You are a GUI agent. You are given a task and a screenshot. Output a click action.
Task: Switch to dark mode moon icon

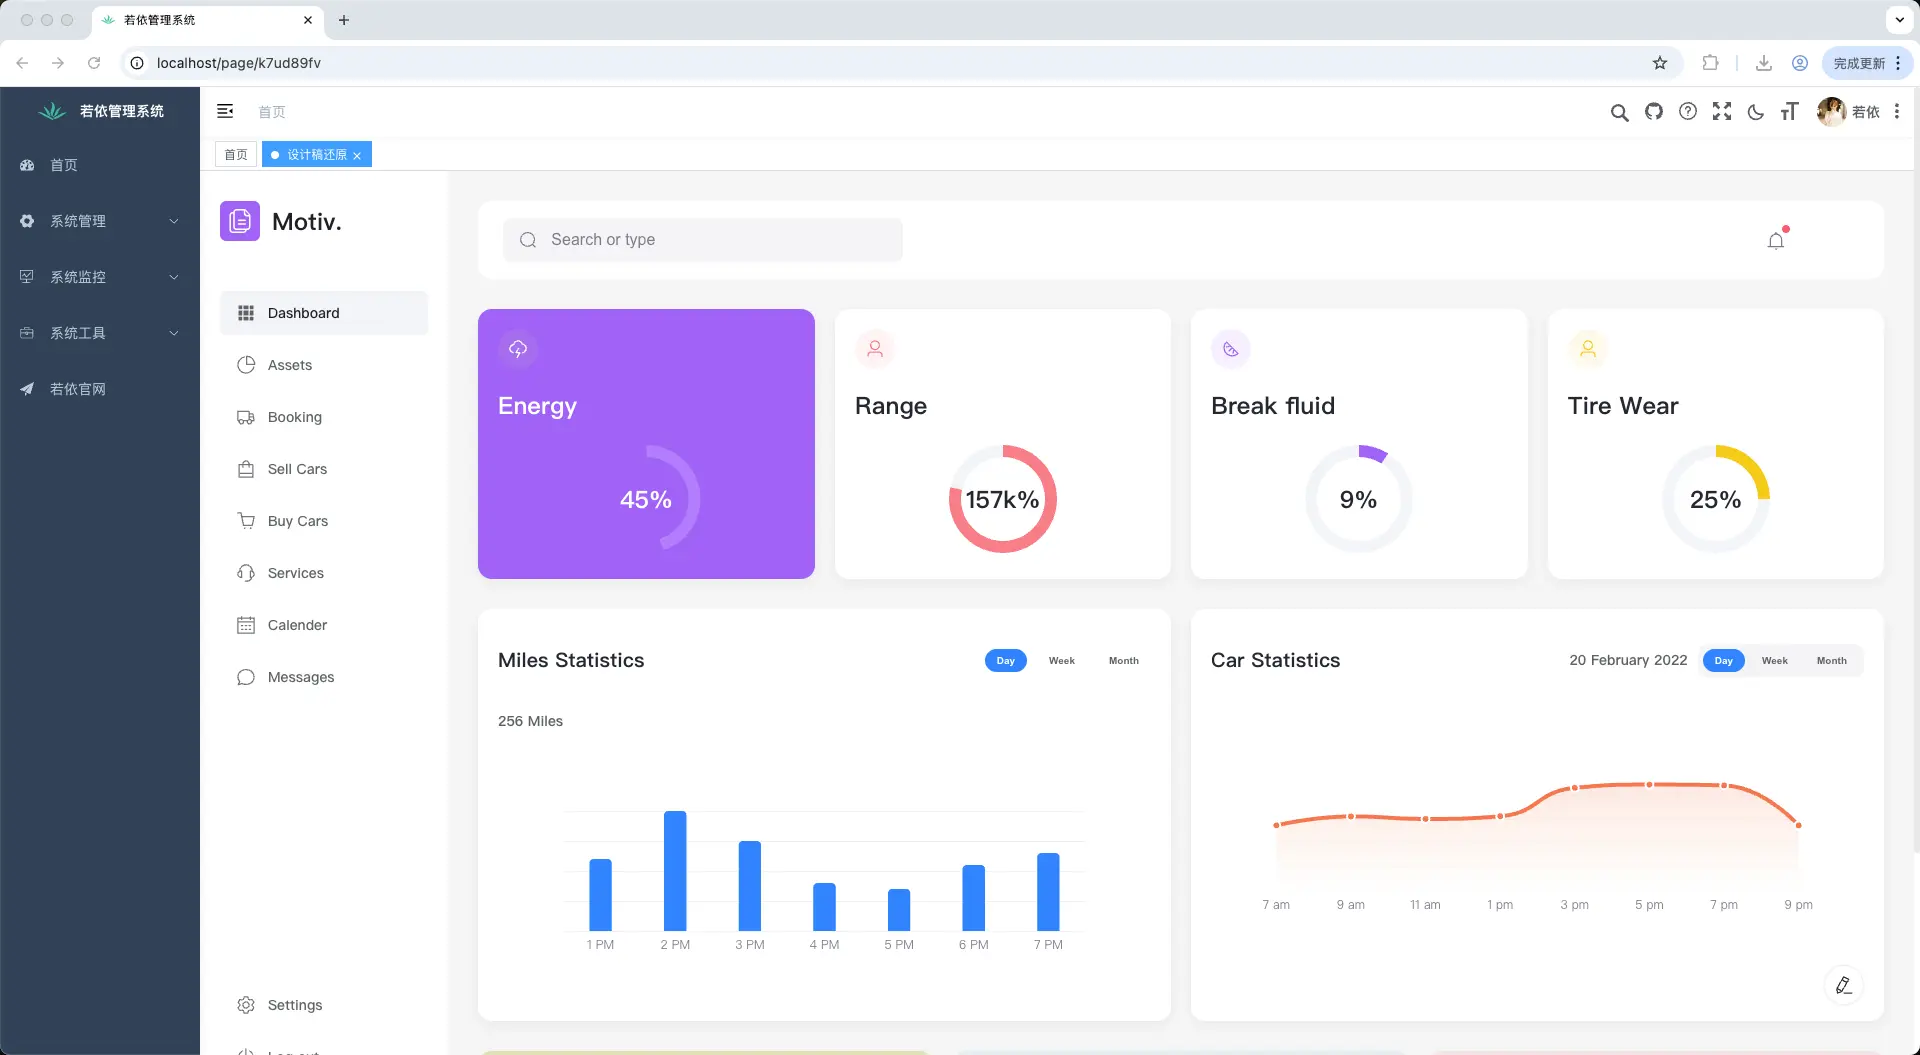click(x=1756, y=111)
